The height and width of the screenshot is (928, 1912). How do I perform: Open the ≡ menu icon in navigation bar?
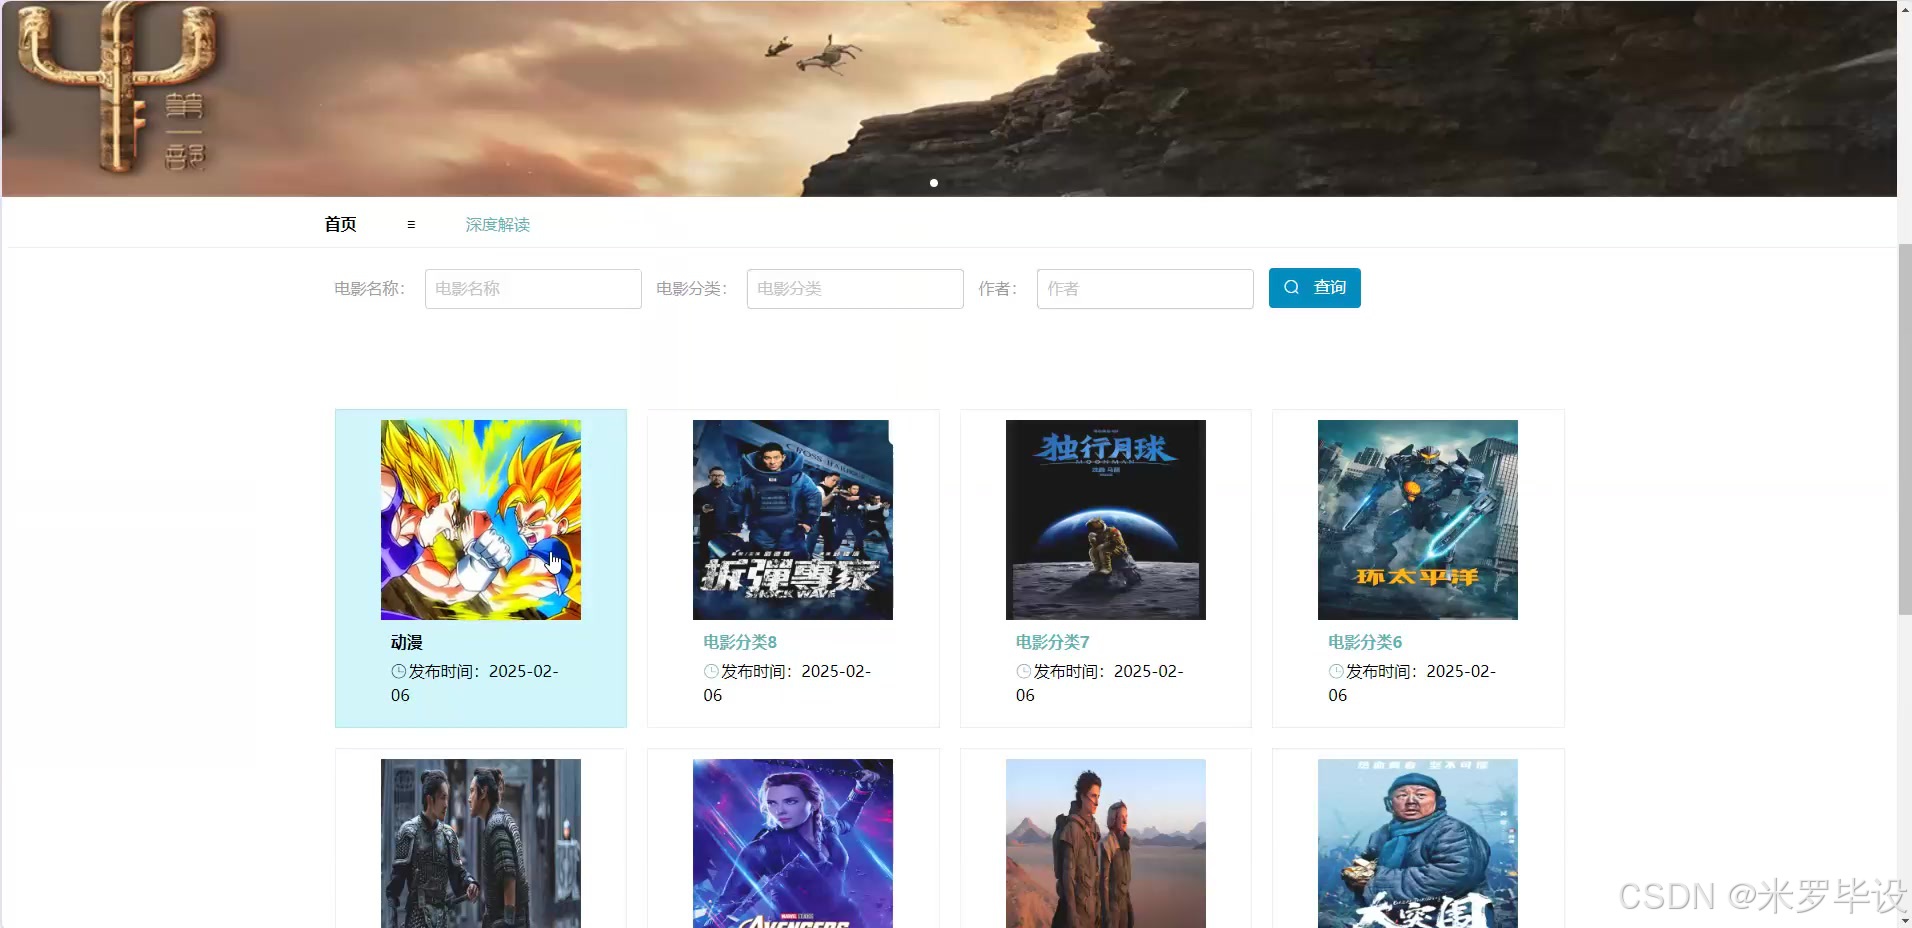(411, 225)
